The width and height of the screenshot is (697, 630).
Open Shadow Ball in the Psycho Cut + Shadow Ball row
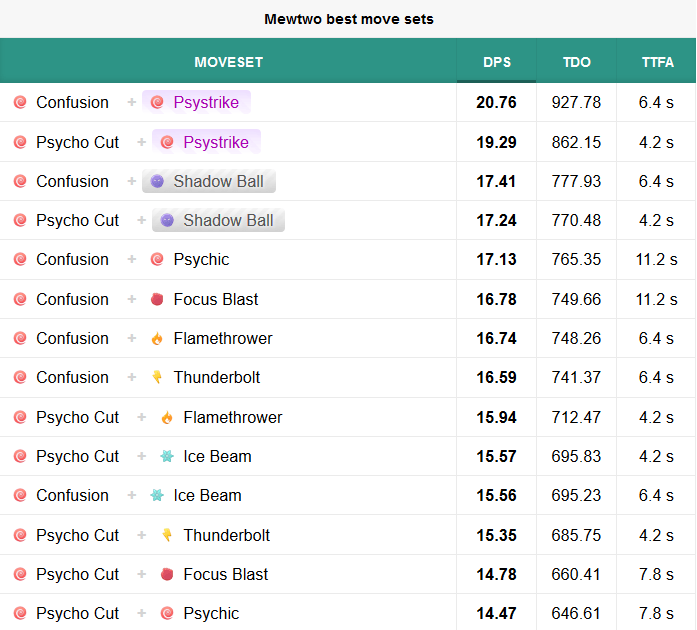(x=228, y=221)
